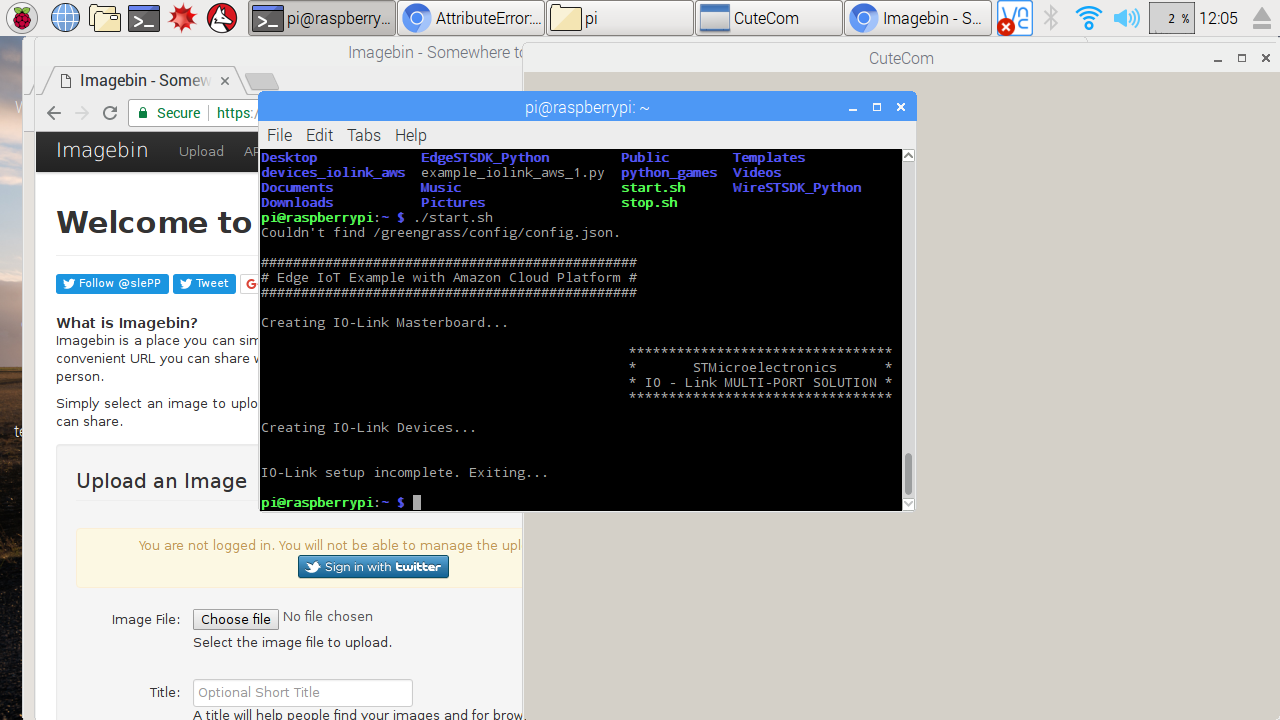Click Follow @slePP Twitter button
The height and width of the screenshot is (720, 1280).
112,284
